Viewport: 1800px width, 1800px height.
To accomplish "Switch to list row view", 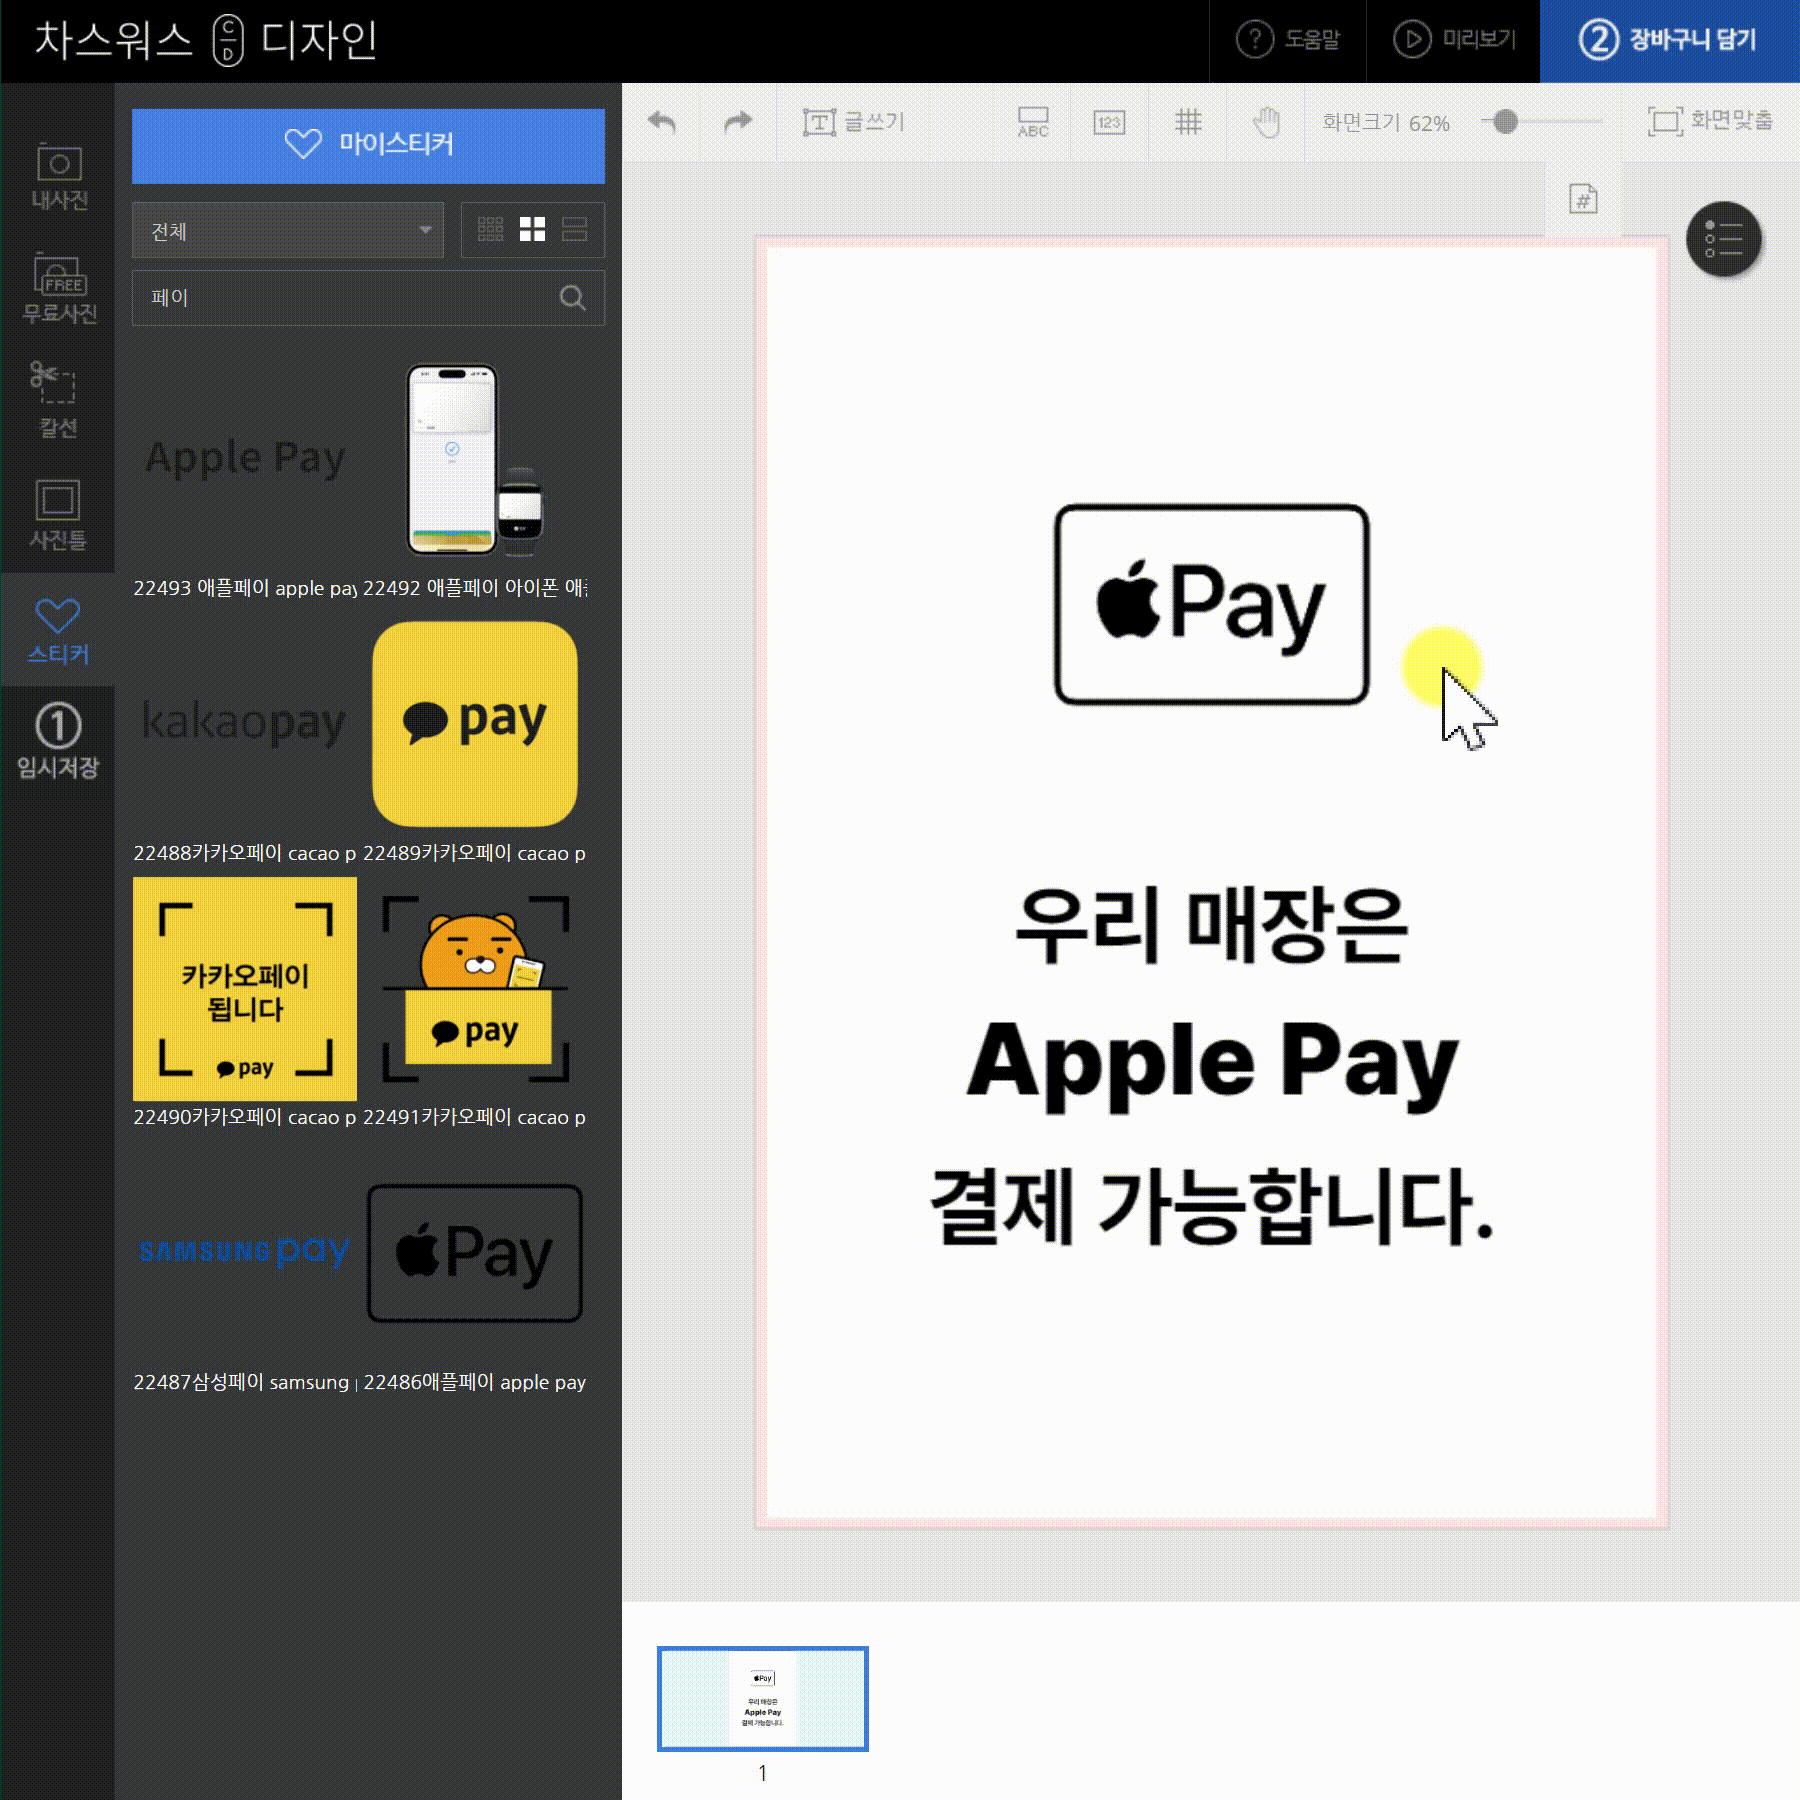I will coord(574,230).
